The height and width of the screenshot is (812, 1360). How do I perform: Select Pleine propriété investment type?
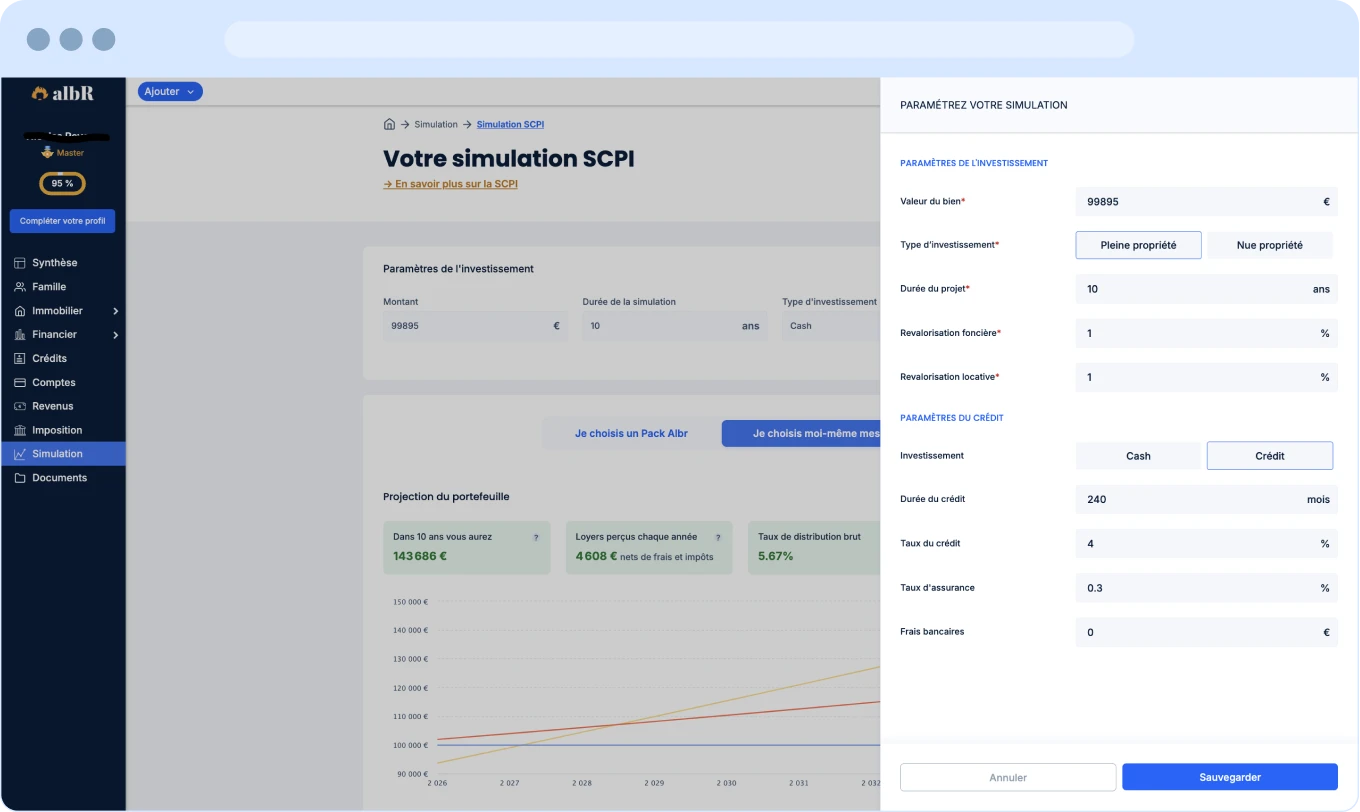pyautogui.click(x=1138, y=245)
